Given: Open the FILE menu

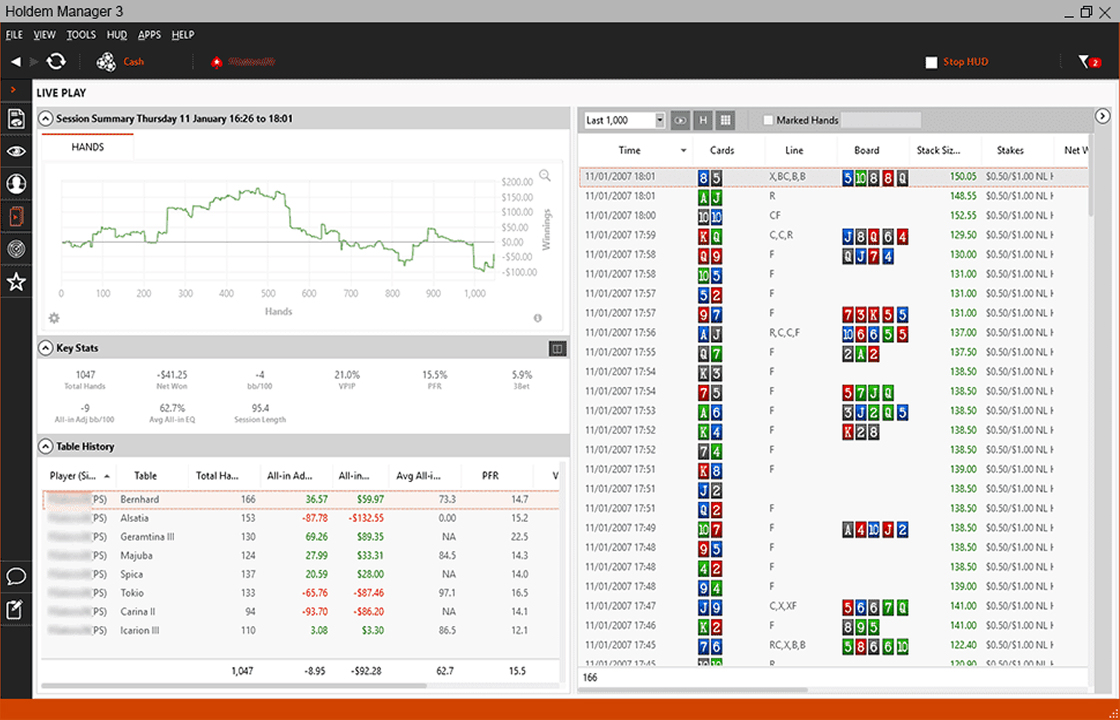Looking at the screenshot, I should click(x=14, y=34).
